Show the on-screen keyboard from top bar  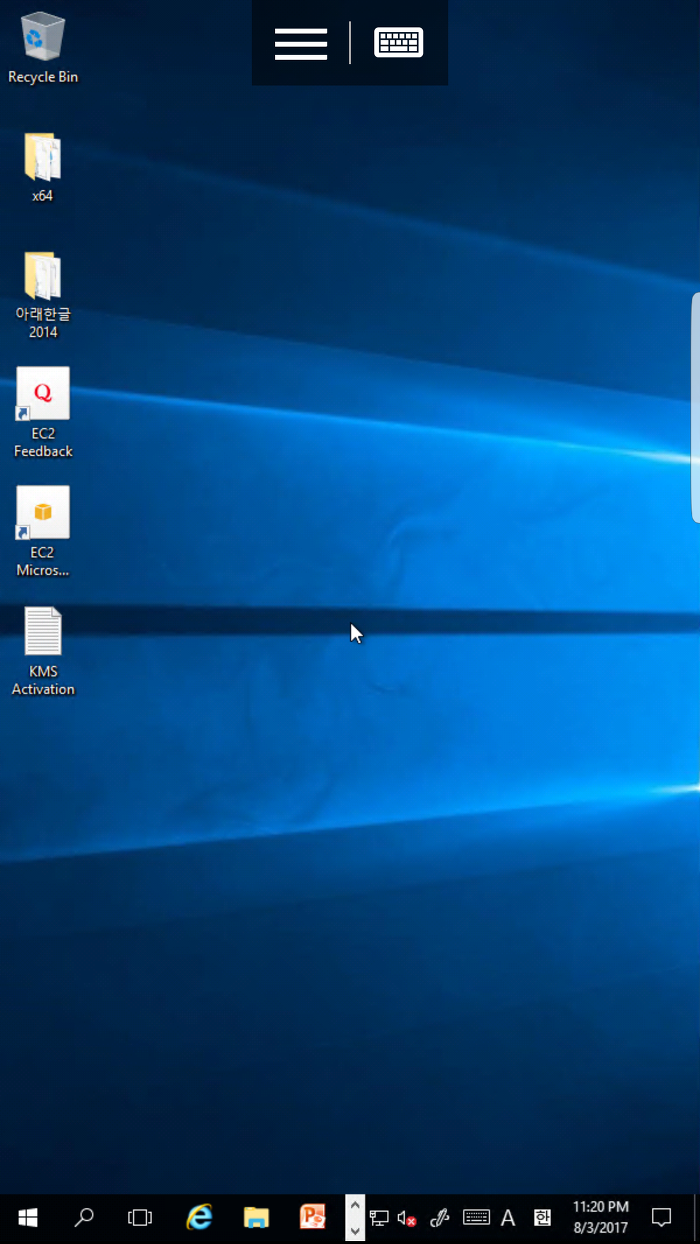[399, 43]
